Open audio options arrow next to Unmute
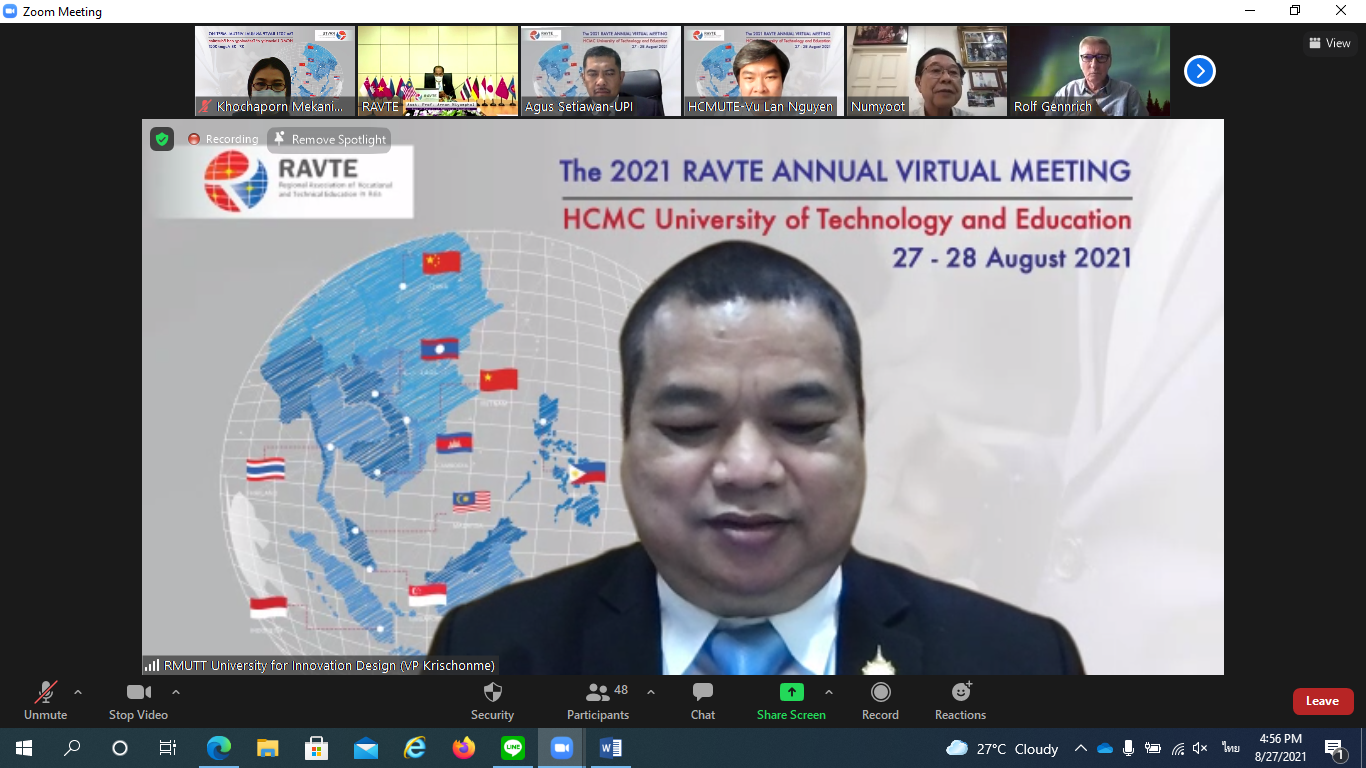Image resolution: width=1366 pixels, height=768 pixels. pyautogui.click(x=78, y=692)
